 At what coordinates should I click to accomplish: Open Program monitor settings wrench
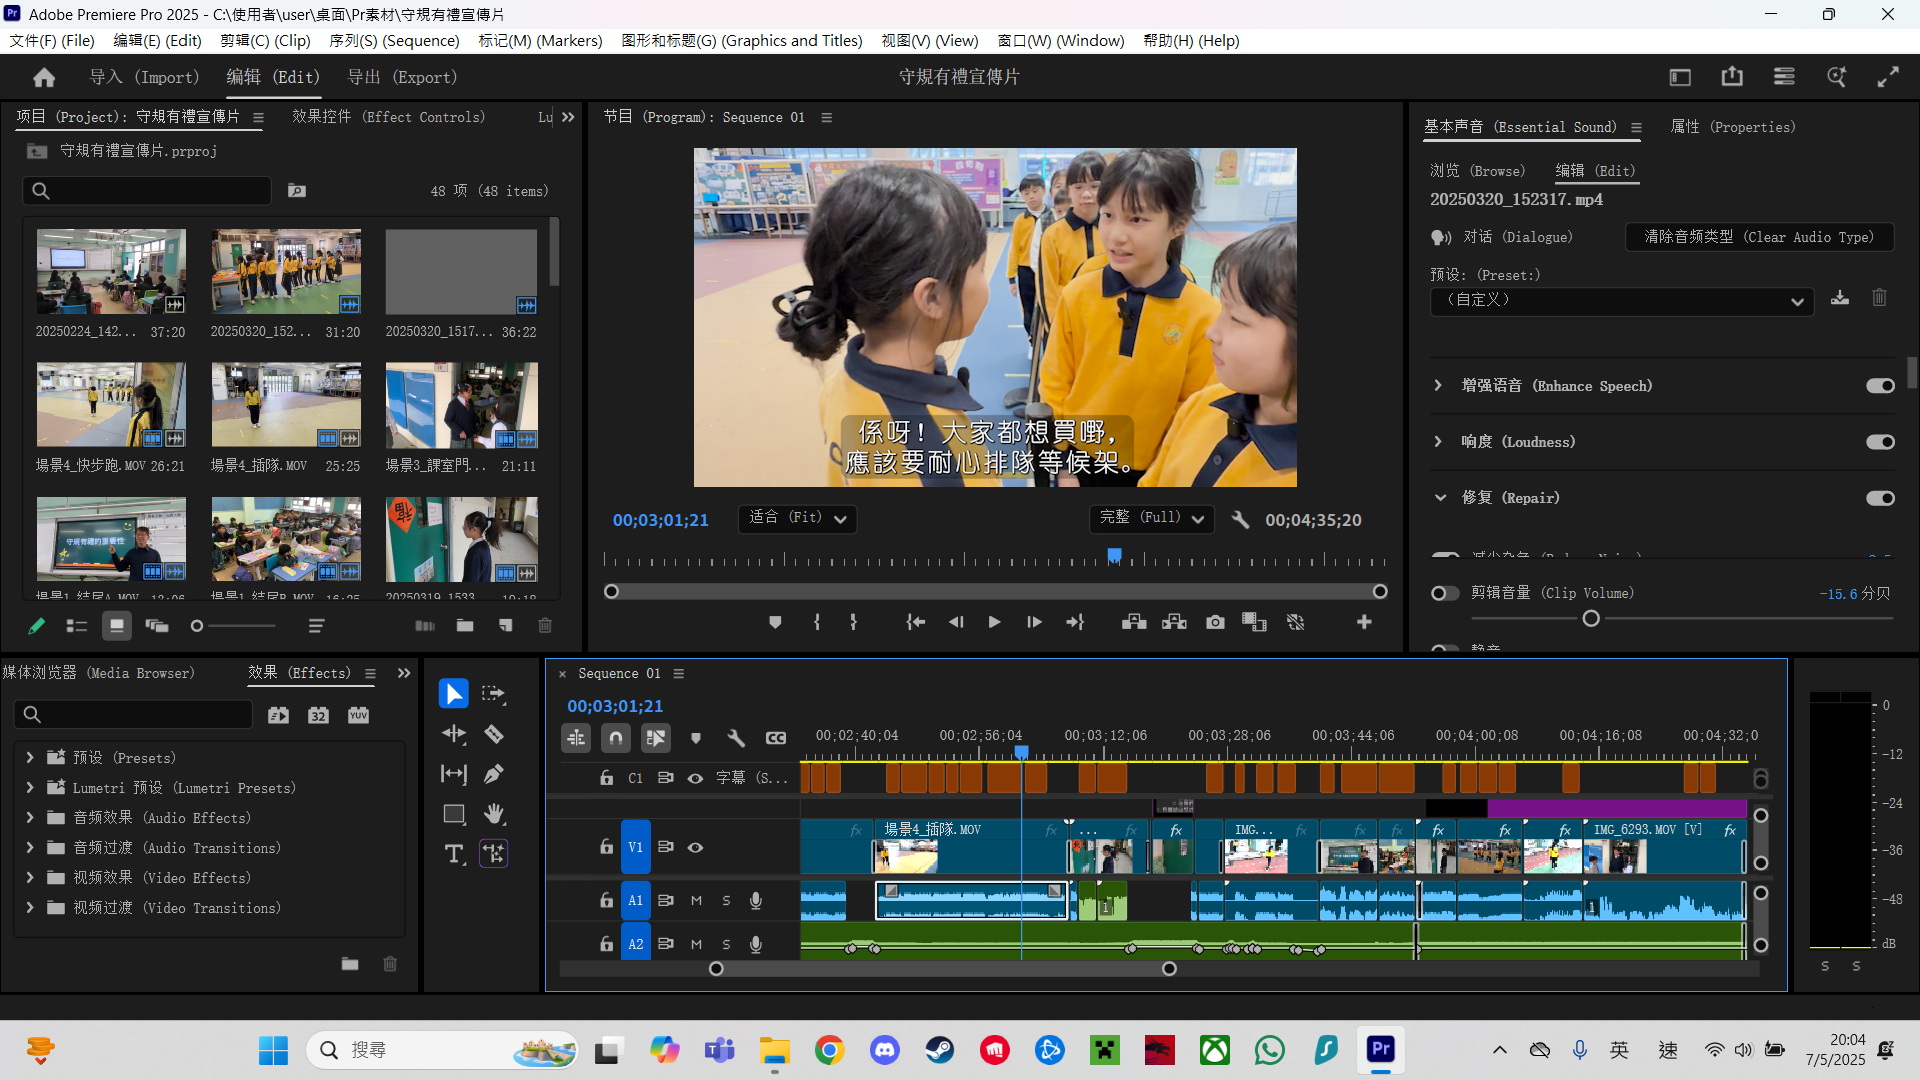coord(1240,520)
